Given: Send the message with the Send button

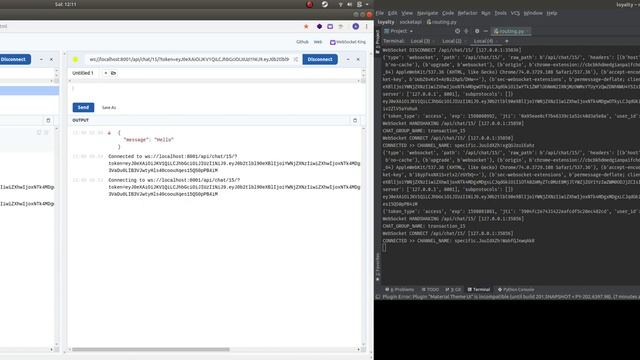Looking at the screenshot, I should tap(83, 107).
